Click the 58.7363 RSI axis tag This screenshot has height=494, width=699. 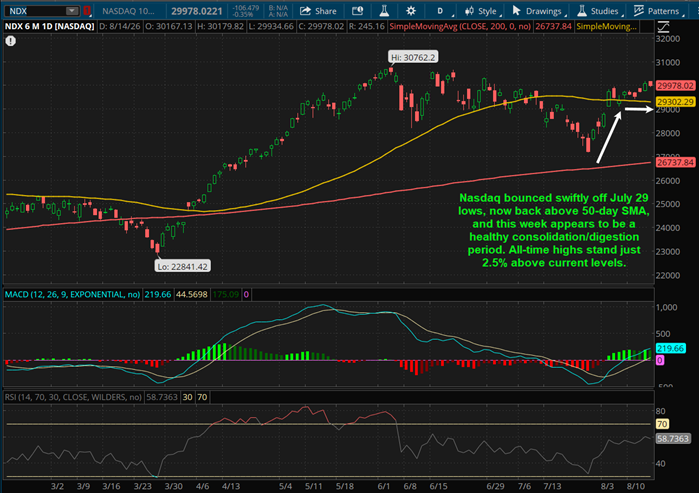click(673, 439)
